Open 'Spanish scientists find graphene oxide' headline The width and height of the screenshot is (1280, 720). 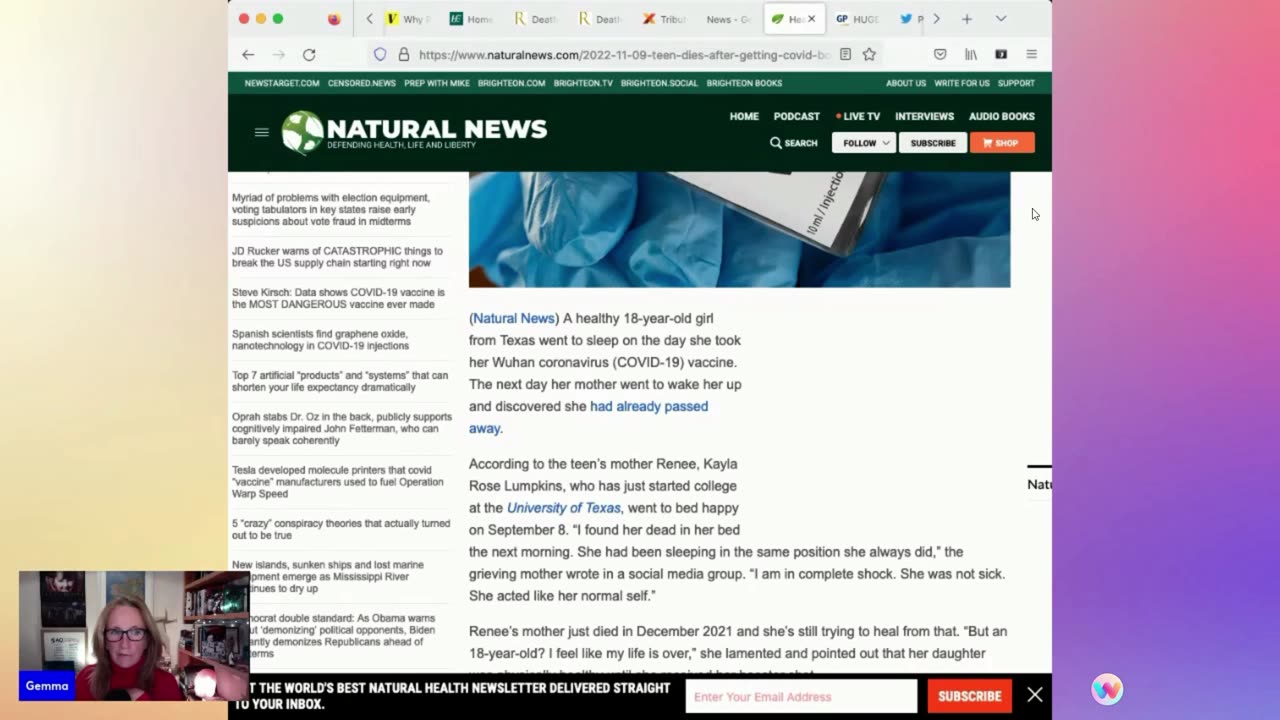click(320, 340)
